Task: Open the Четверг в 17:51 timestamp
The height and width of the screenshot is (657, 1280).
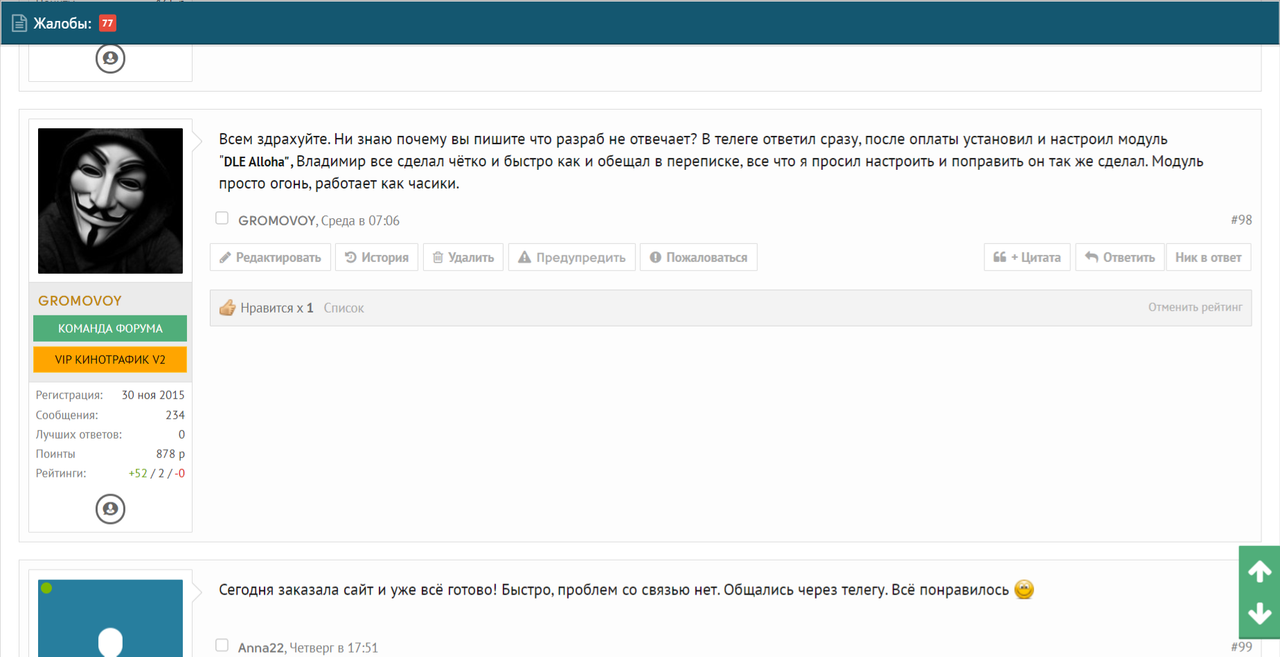Action: [x=334, y=647]
